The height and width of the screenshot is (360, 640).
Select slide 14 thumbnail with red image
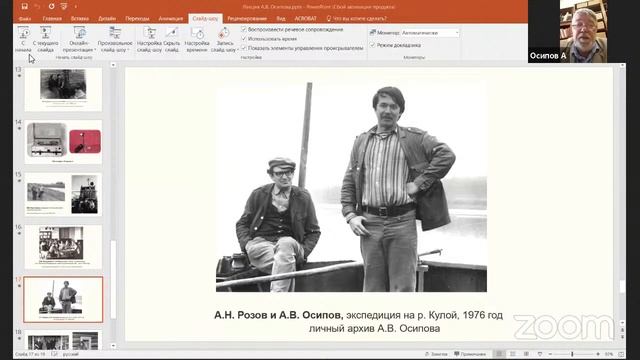63,142
